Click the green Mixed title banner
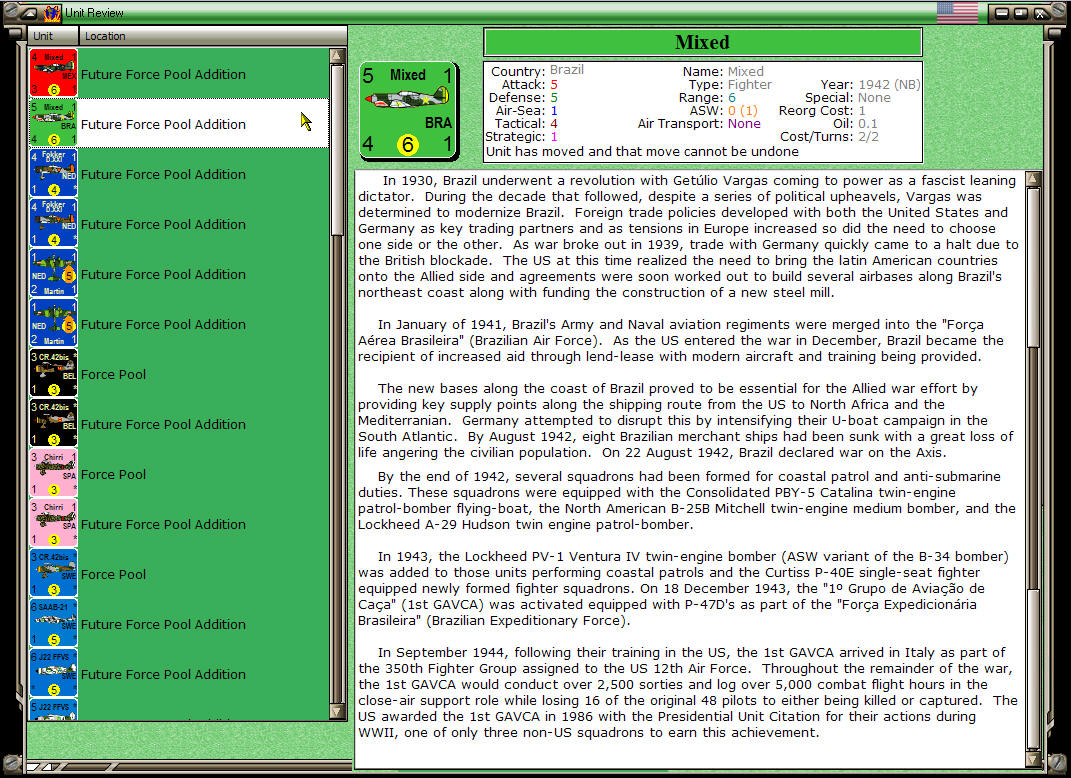 [703, 42]
